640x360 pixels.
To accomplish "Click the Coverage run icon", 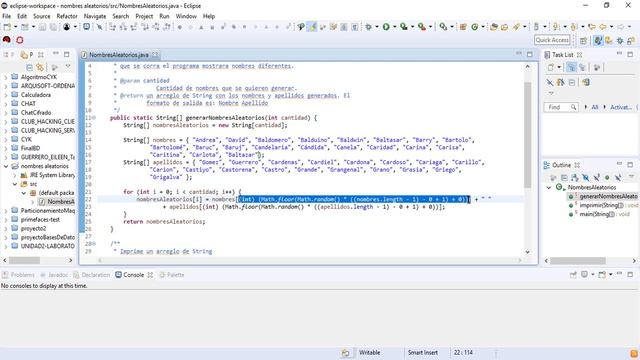I will 404,27.
